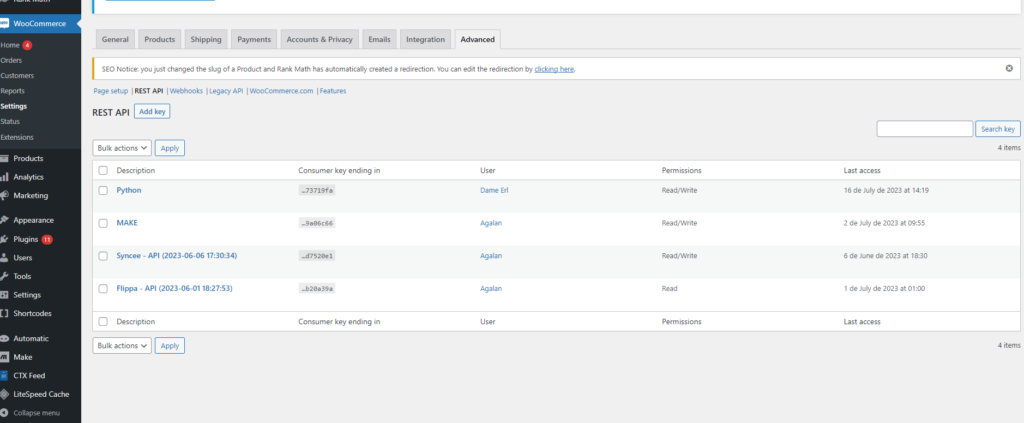Check the MAKE key row checkbox

coord(103,223)
